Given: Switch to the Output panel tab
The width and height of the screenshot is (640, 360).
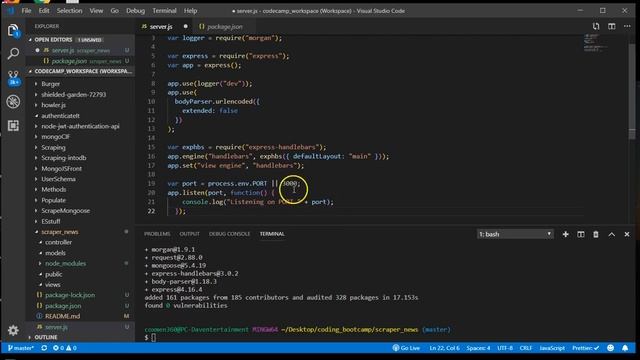Looking at the screenshot, I should (x=189, y=234).
